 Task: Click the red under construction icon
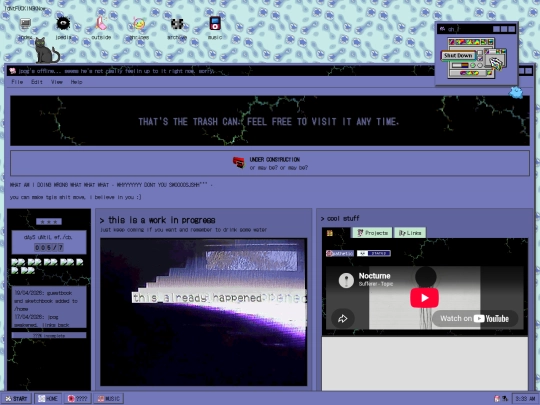coord(239,162)
